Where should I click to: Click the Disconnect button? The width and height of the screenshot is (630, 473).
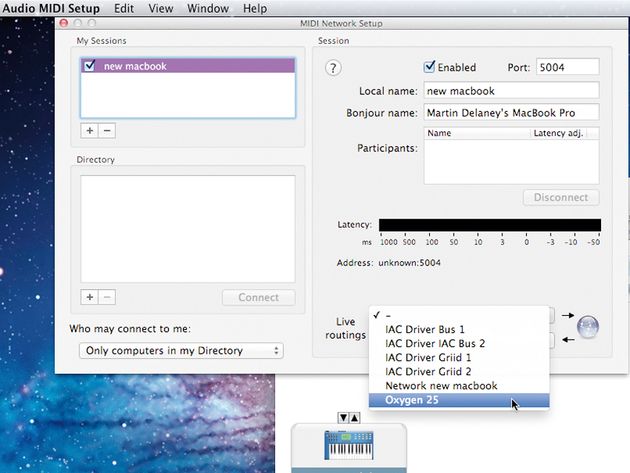pos(561,197)
